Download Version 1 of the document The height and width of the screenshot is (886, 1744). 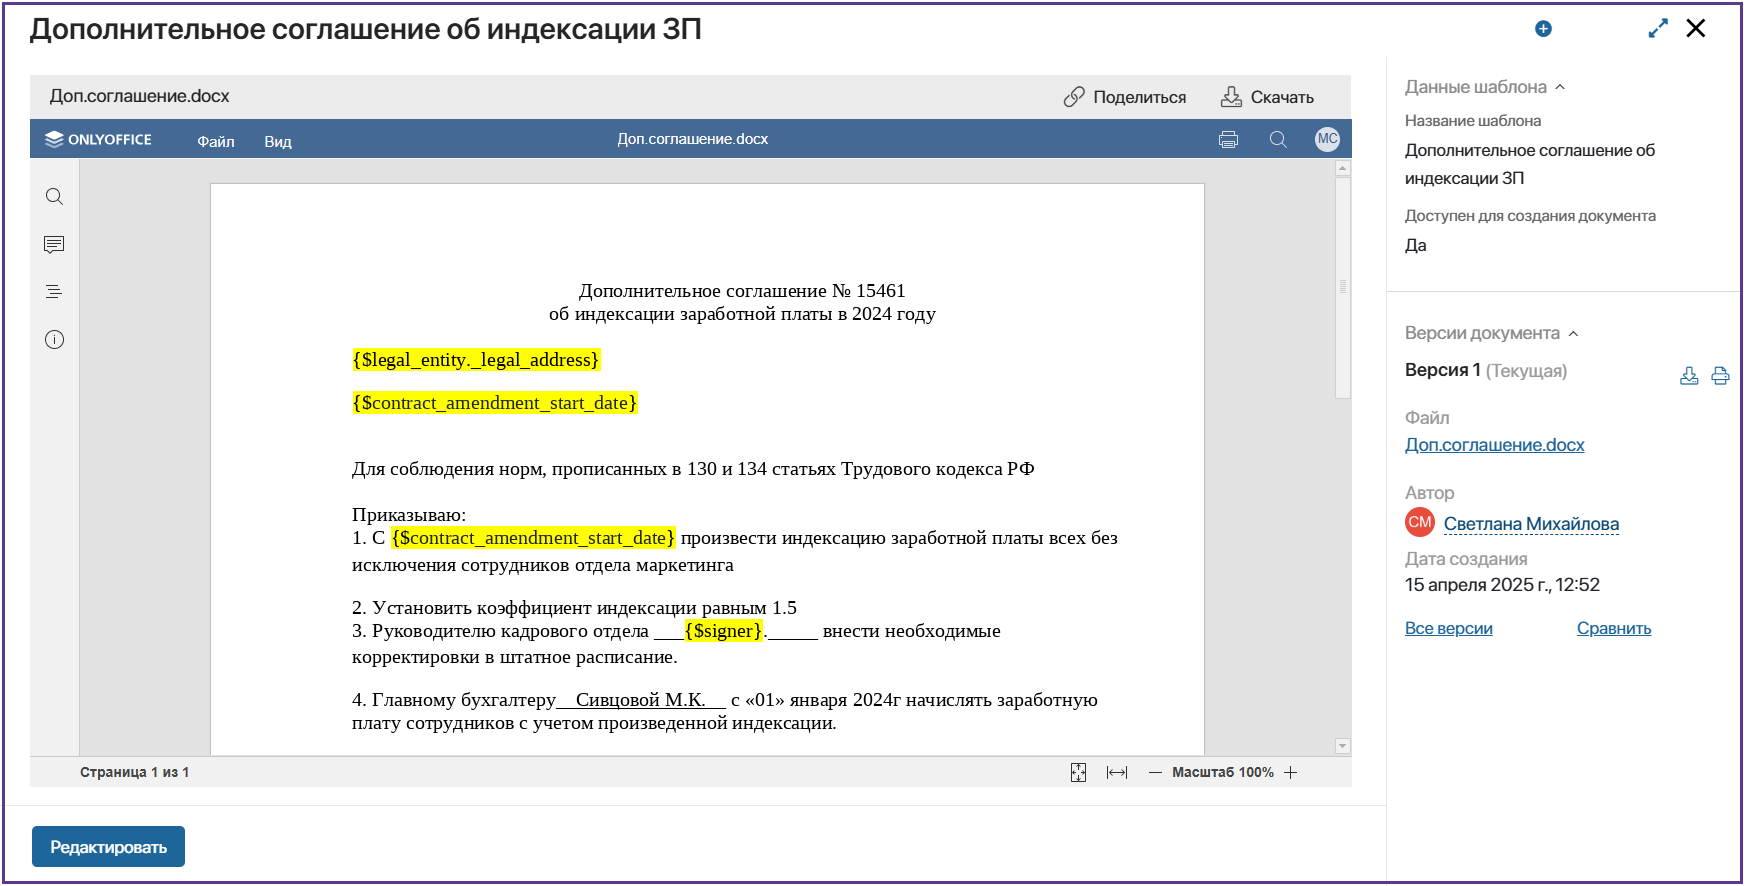[1689, 376]
